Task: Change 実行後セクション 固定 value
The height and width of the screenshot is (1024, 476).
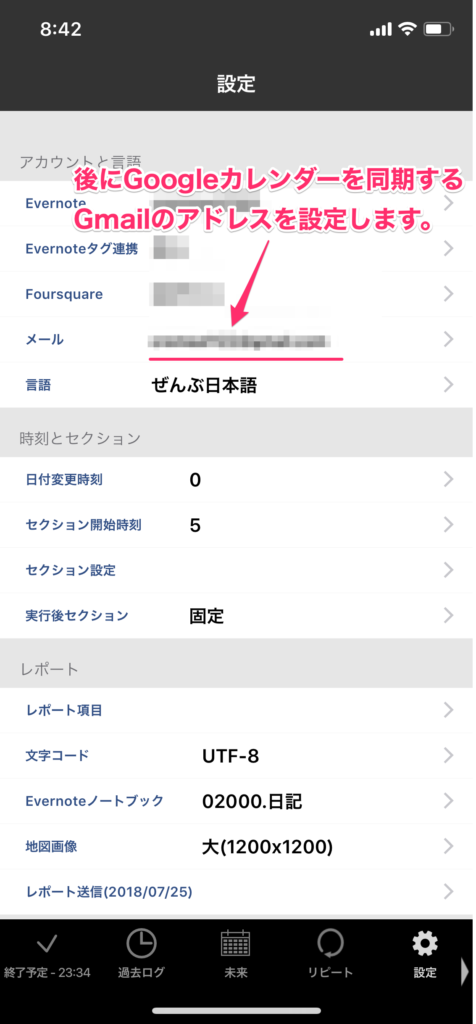Action: 206,616
